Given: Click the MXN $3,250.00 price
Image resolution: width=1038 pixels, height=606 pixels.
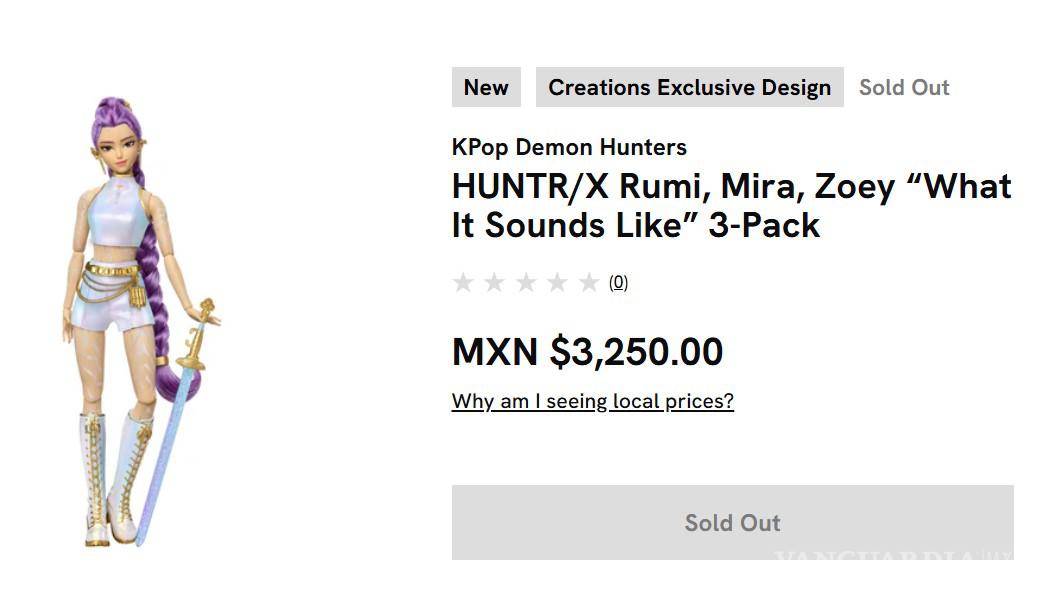Looking at the screenshot, I should click(587, 351).
